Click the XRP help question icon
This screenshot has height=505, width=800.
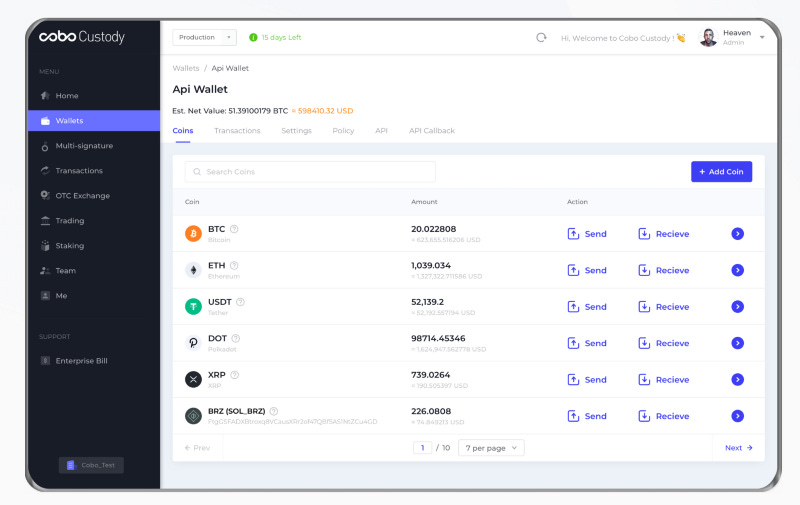click(x=235, y=375)
